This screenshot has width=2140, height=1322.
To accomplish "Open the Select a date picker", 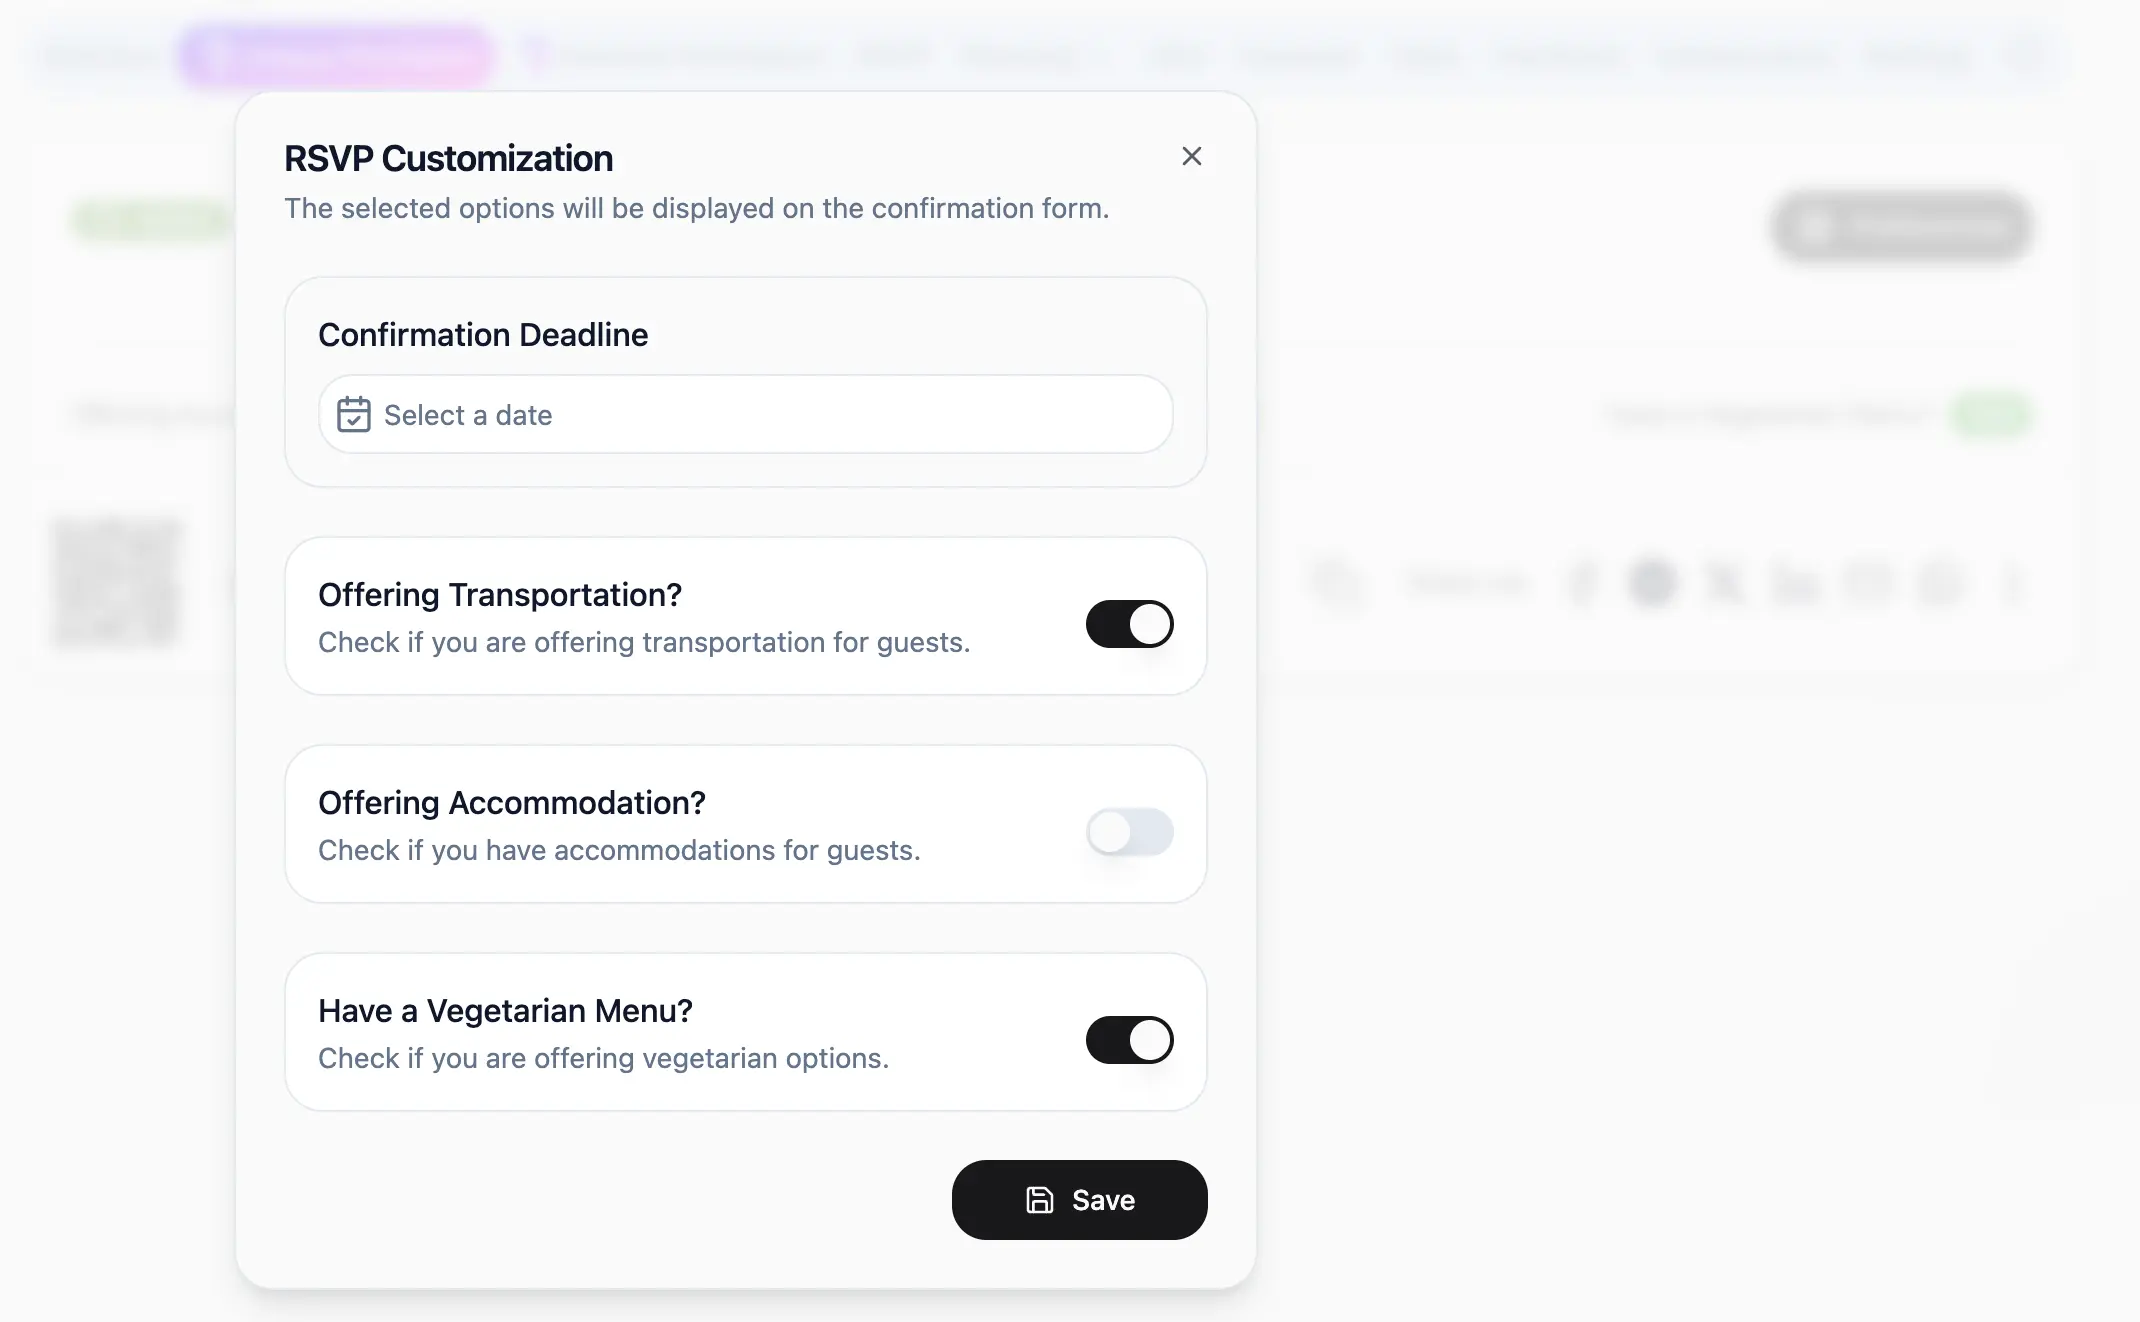I will [745, 414].
